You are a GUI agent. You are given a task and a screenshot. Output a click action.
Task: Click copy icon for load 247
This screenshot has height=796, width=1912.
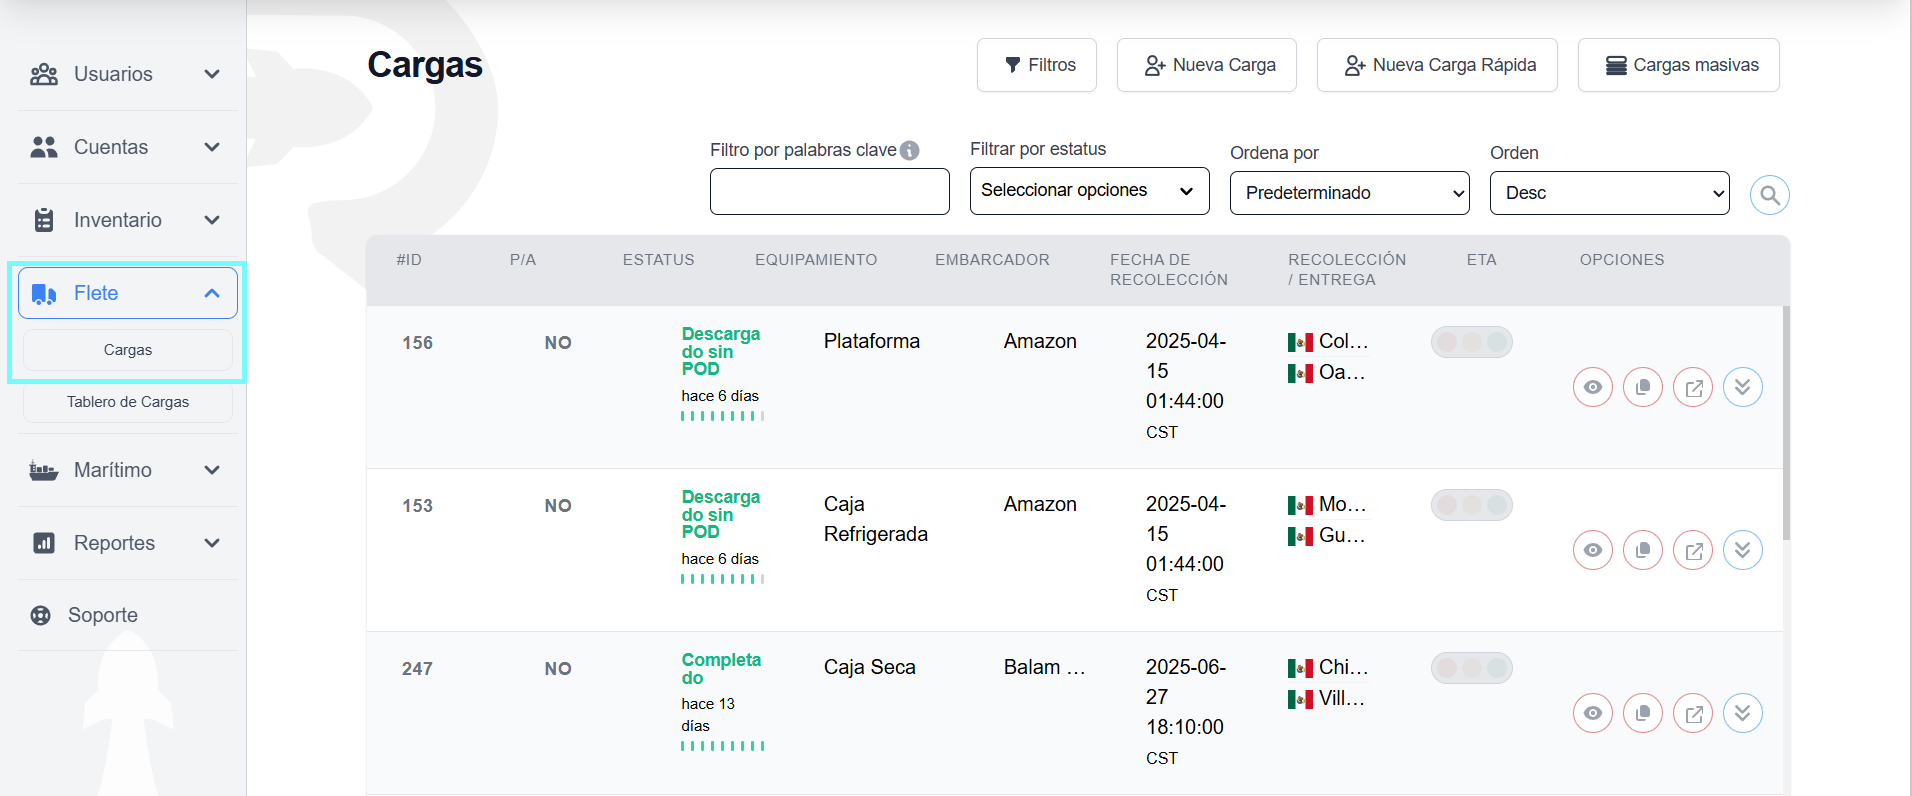point(1642,713)
